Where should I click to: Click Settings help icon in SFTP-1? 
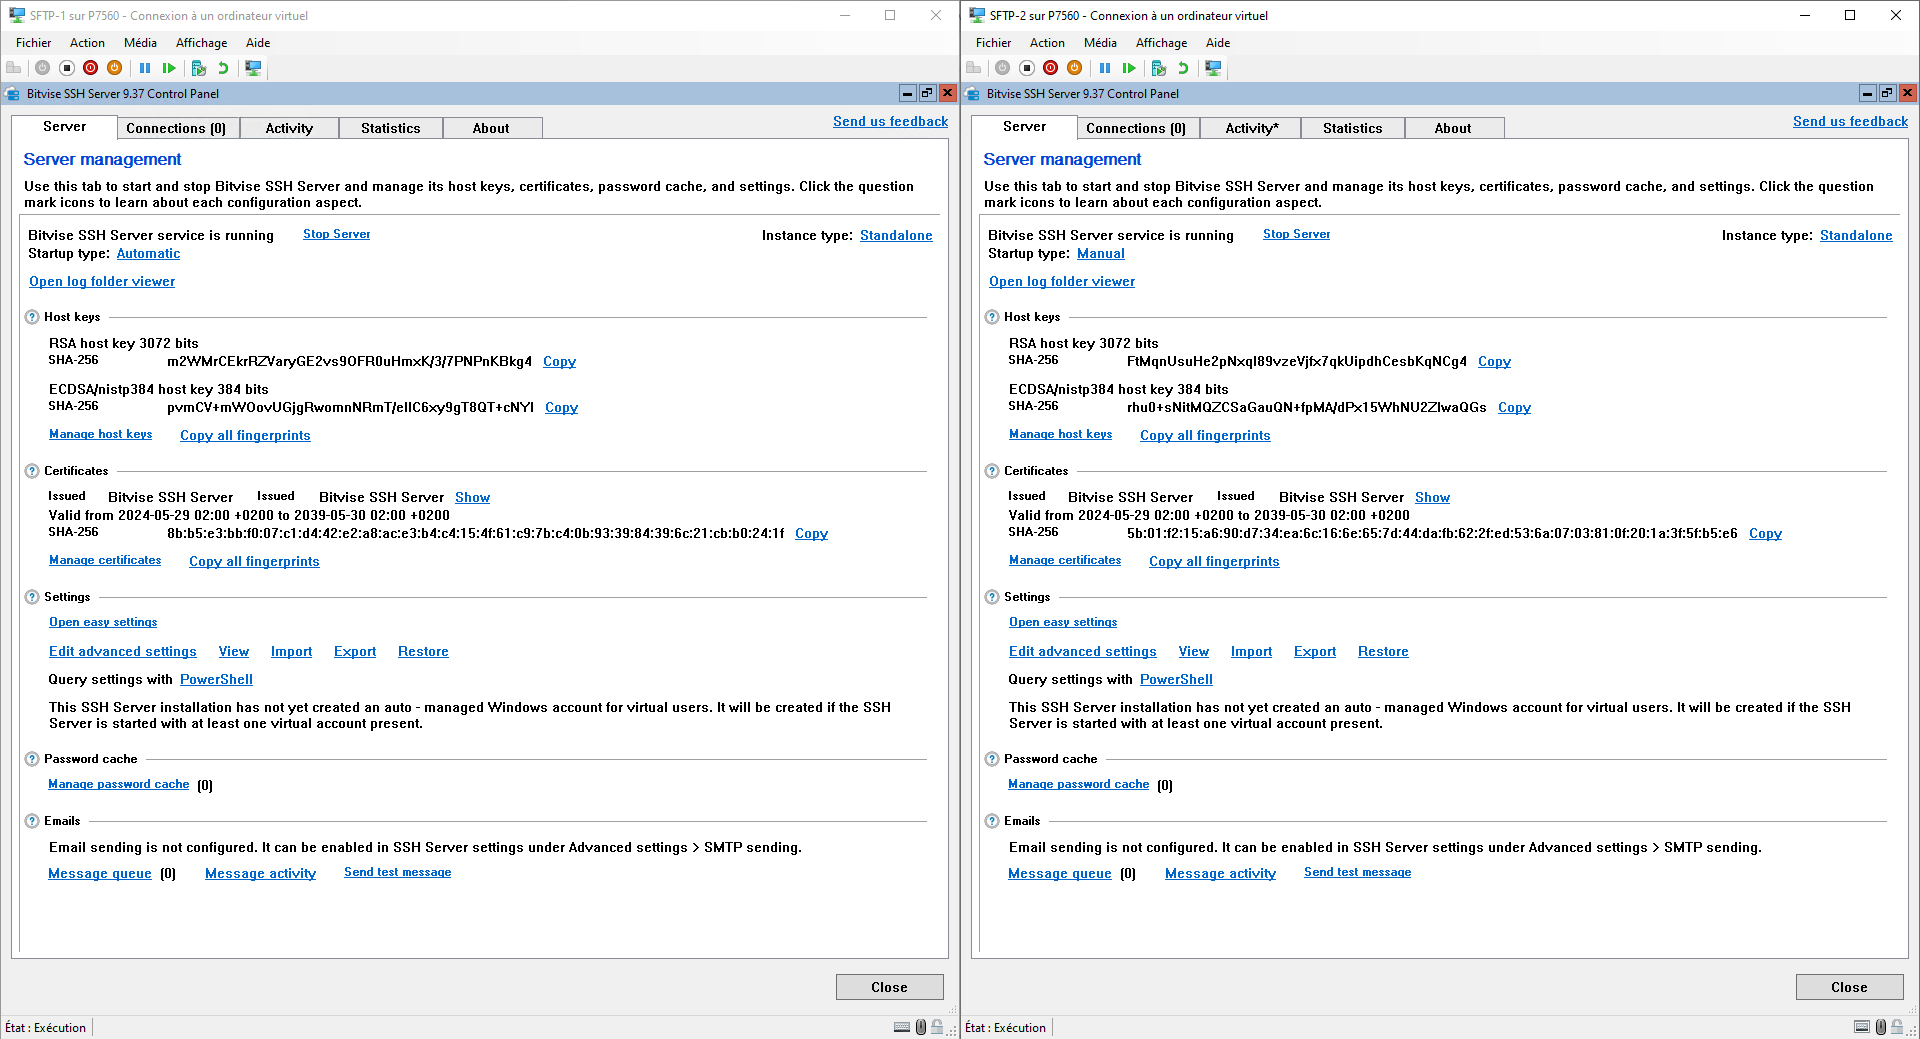(x=32, y=597)
